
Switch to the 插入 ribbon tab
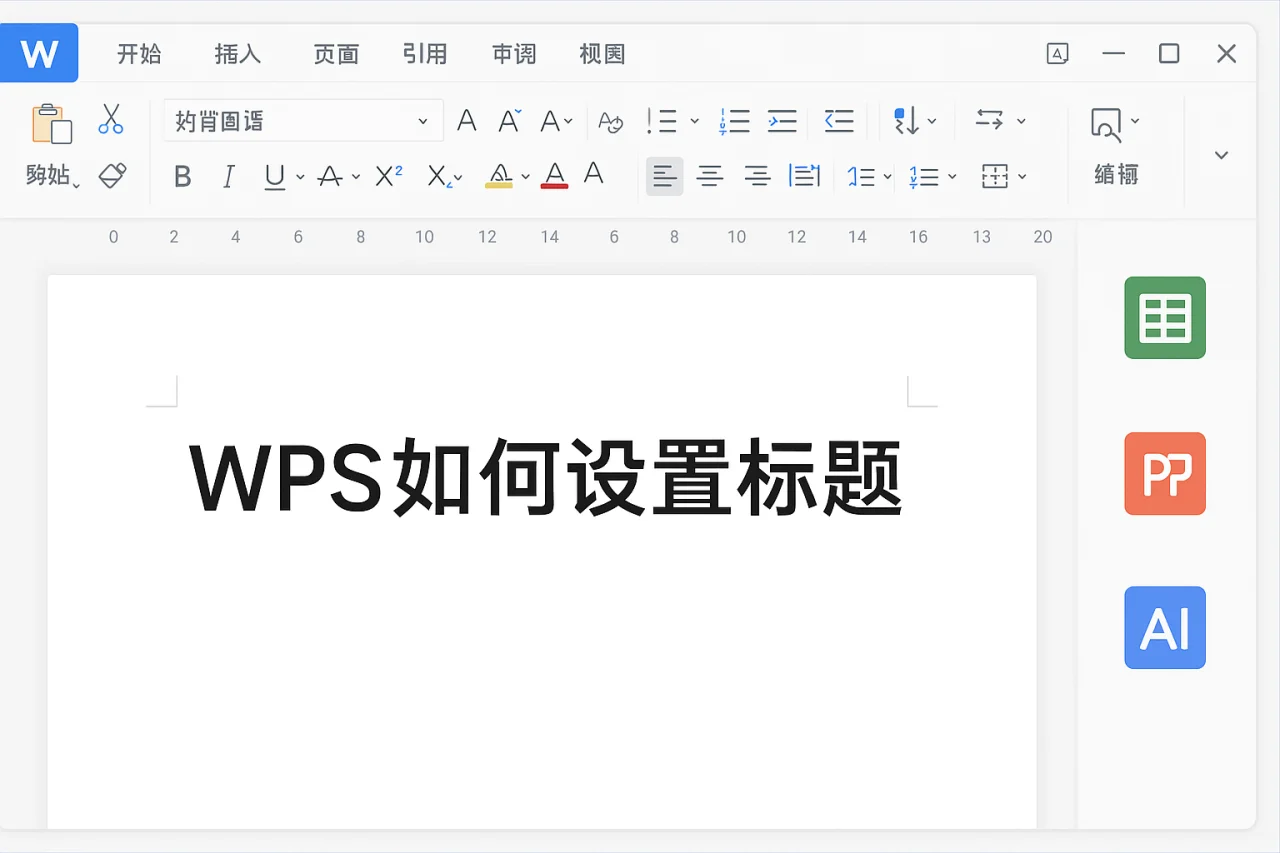coord(237,54)
